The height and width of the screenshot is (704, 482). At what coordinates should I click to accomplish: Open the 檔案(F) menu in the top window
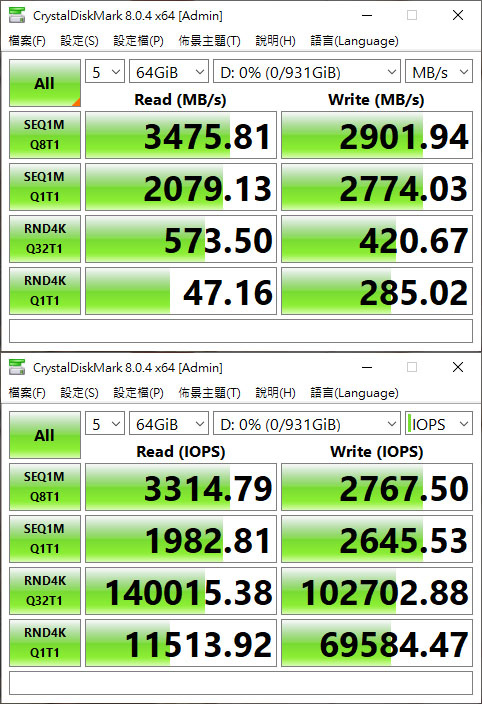pyautogui.click(x=27, y=41)
